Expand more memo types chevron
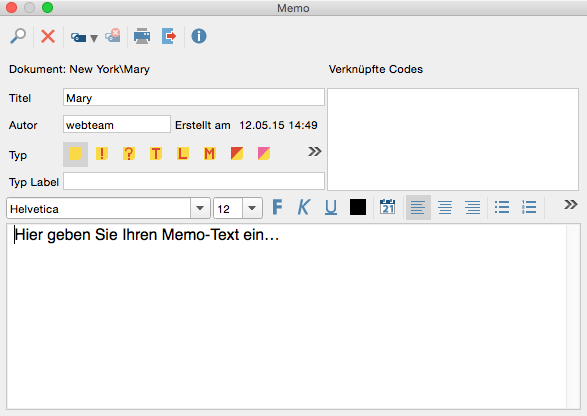Screen dimensions: 587x416 point(315,152)
